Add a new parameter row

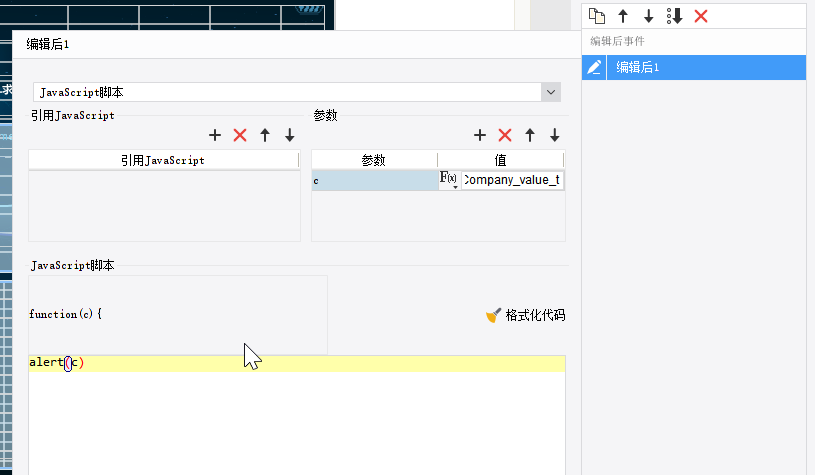point(480,135)
